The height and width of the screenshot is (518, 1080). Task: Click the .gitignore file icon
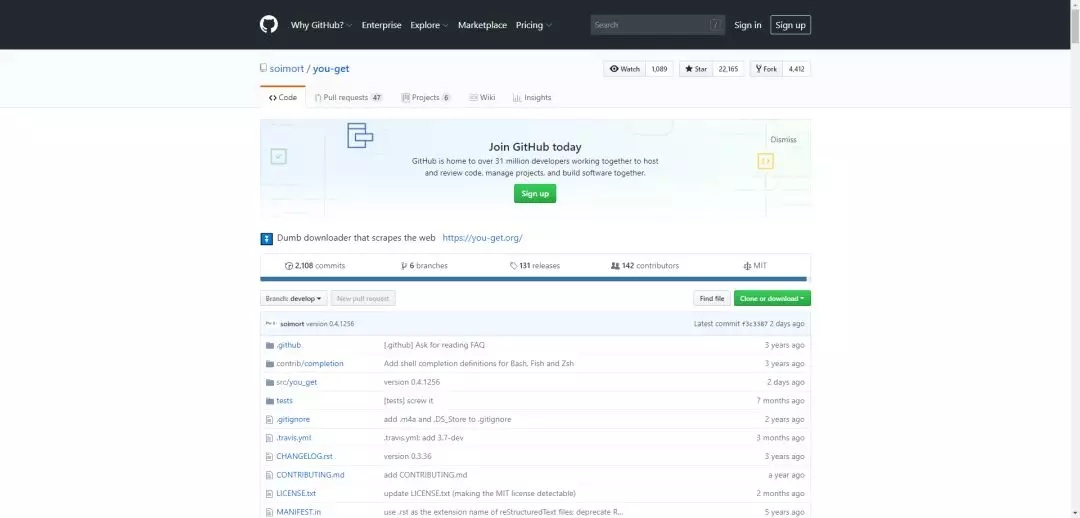pos(270,419)
